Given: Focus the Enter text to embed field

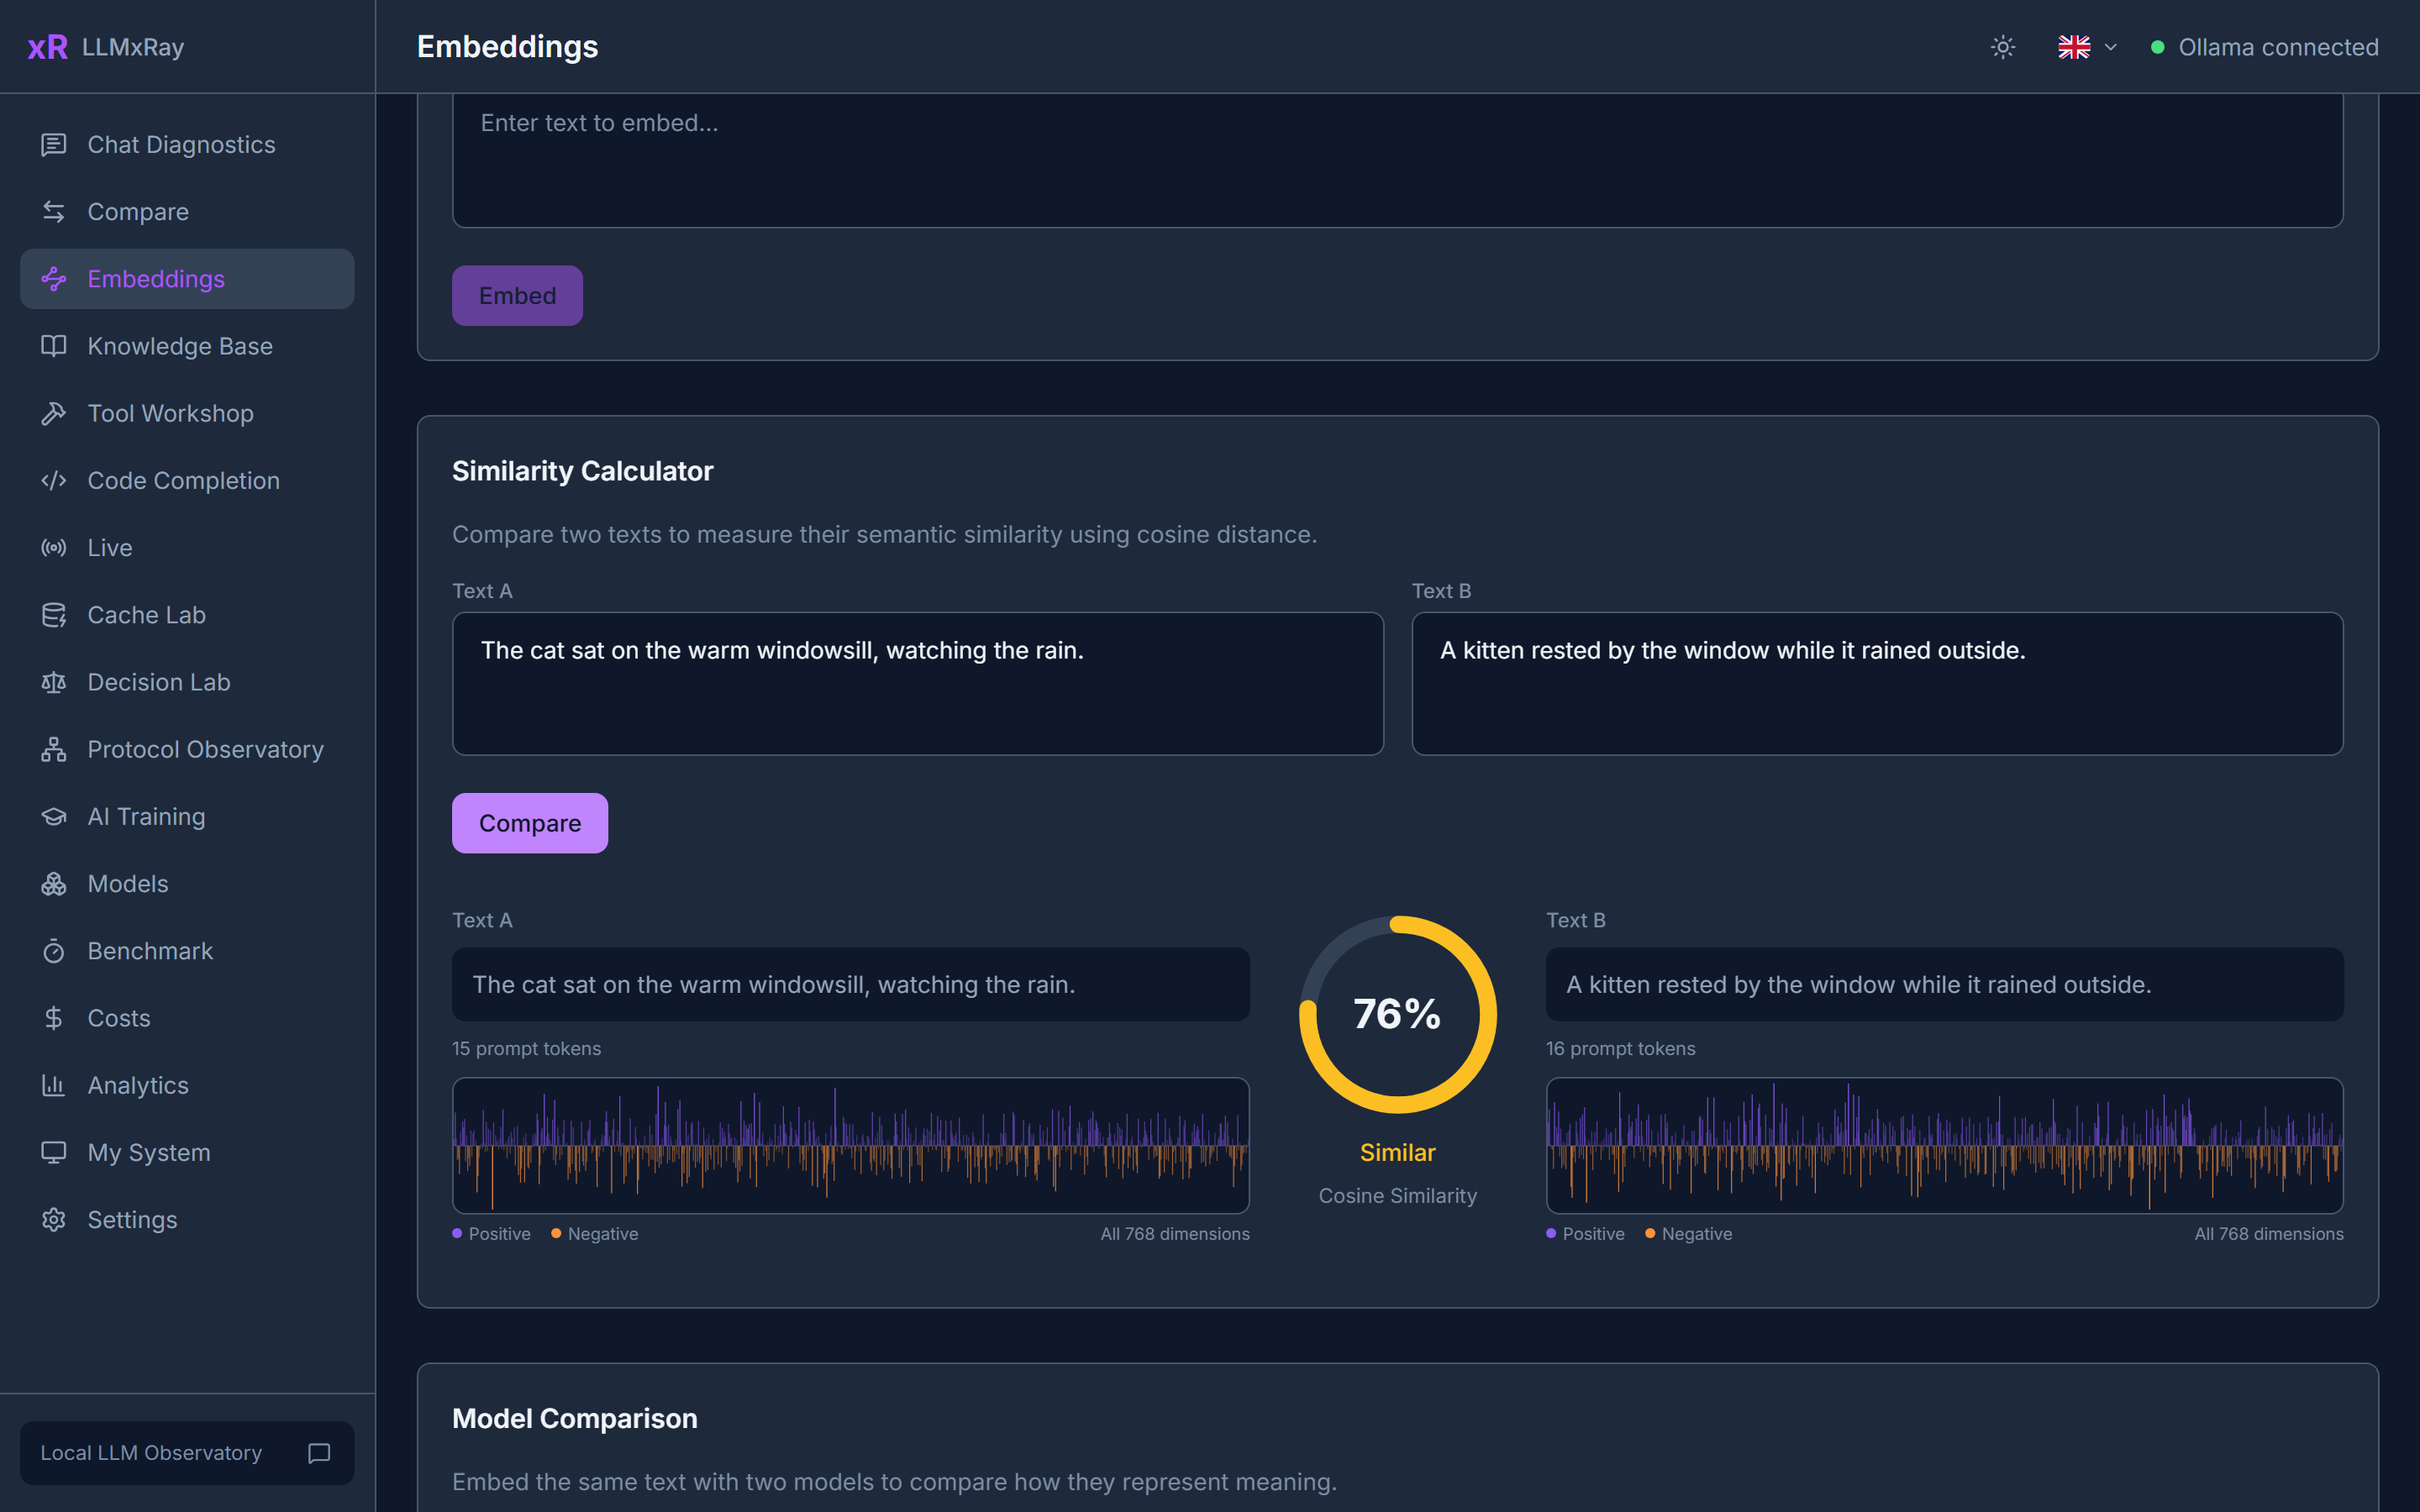Looking at the screenshot, I should point(1398,160).
